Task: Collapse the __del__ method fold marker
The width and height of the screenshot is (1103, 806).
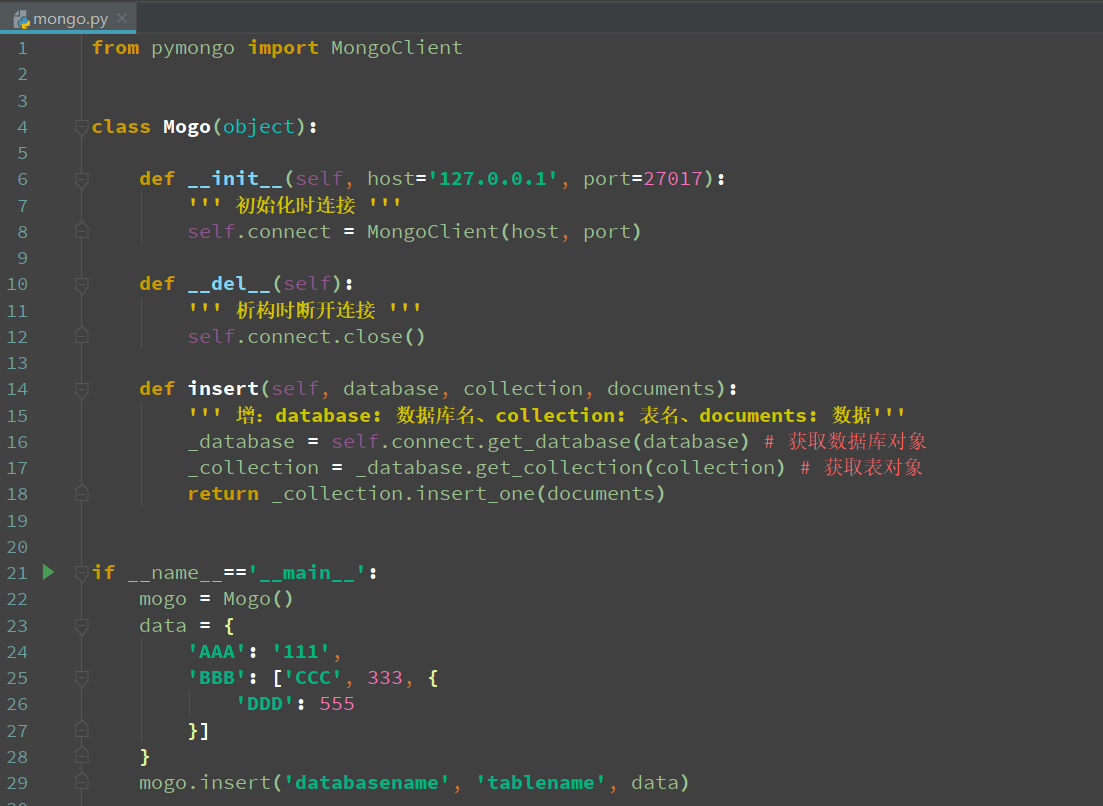Action: click(82, 285)
